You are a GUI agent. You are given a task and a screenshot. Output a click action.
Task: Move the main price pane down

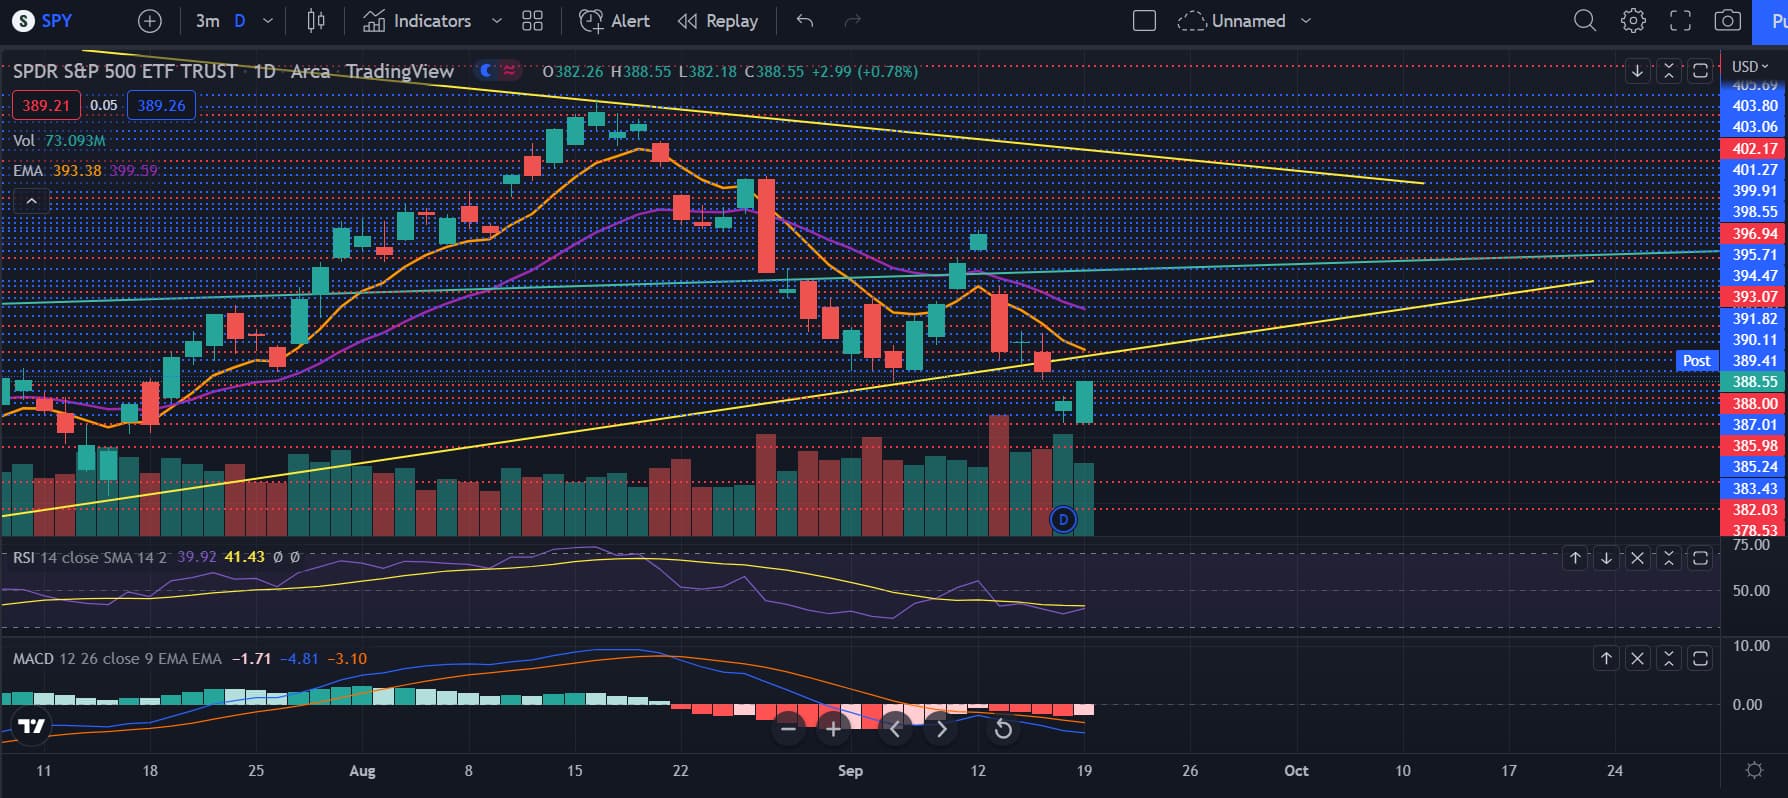coord(1637,71)
